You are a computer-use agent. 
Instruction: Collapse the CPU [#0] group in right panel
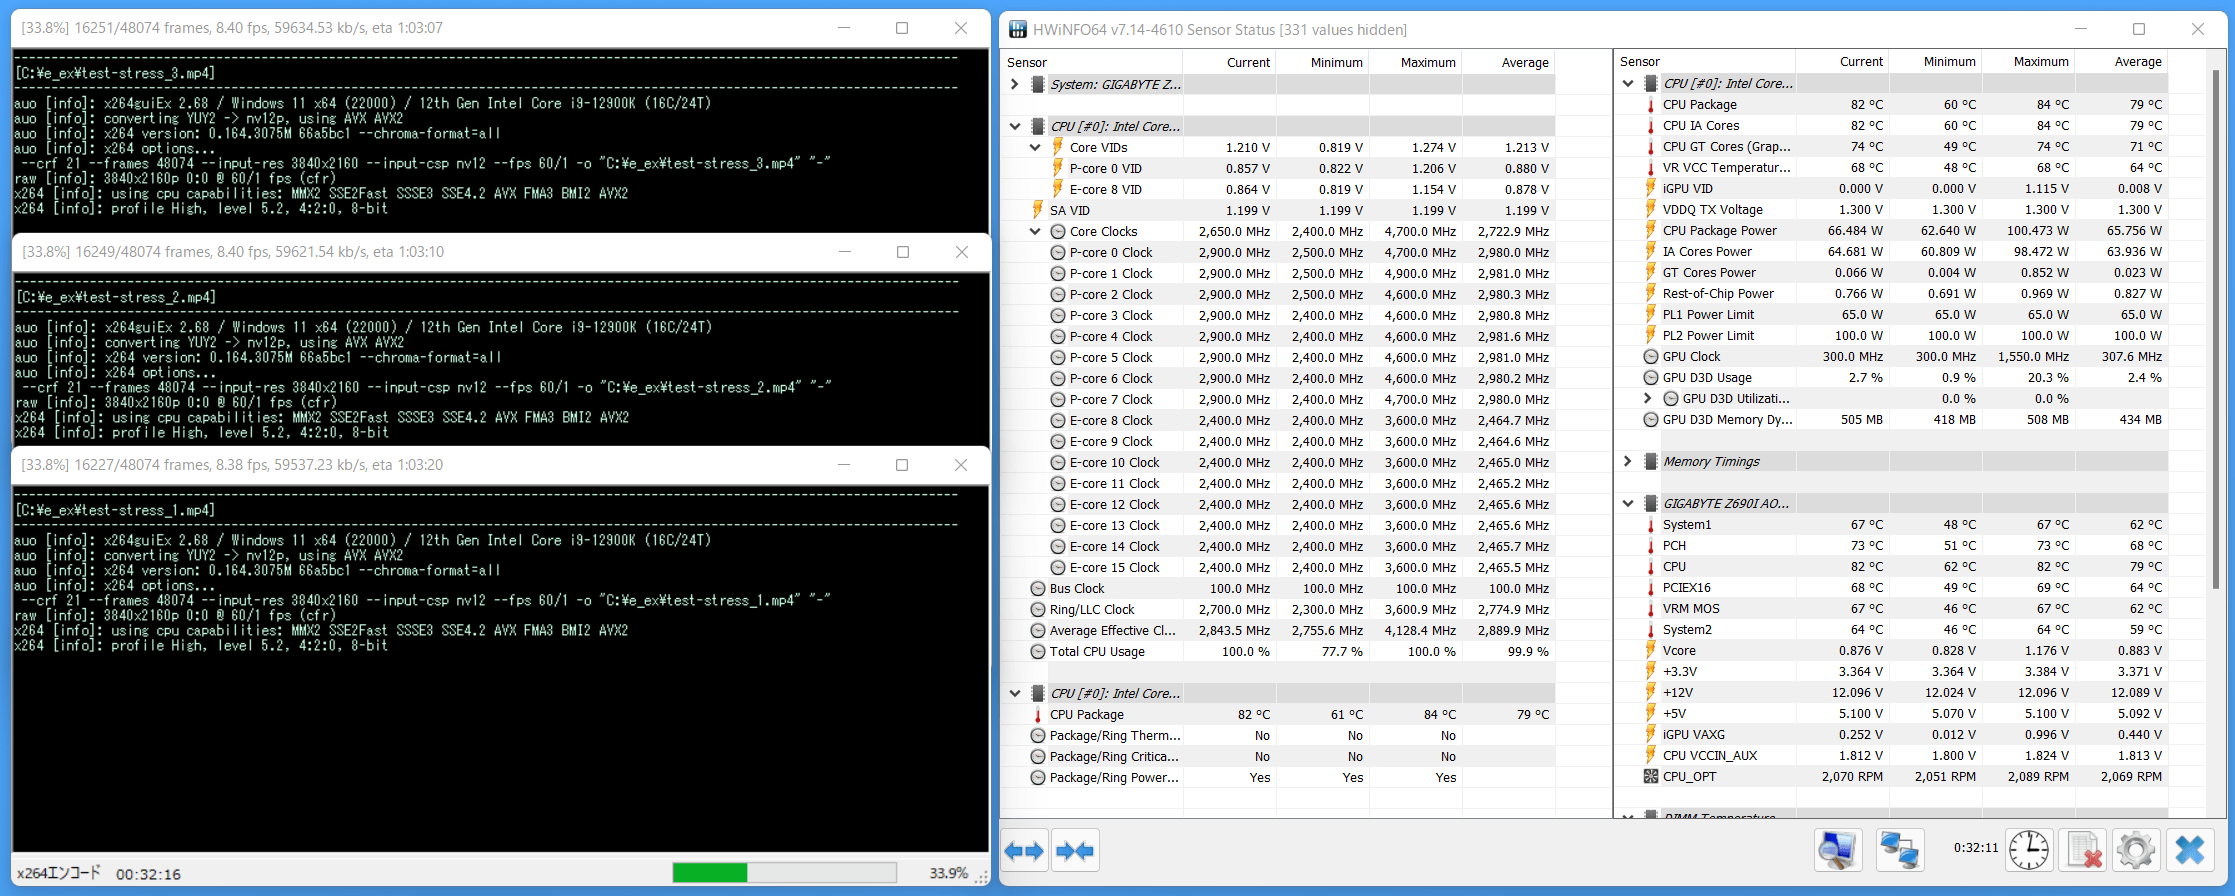1628,83
